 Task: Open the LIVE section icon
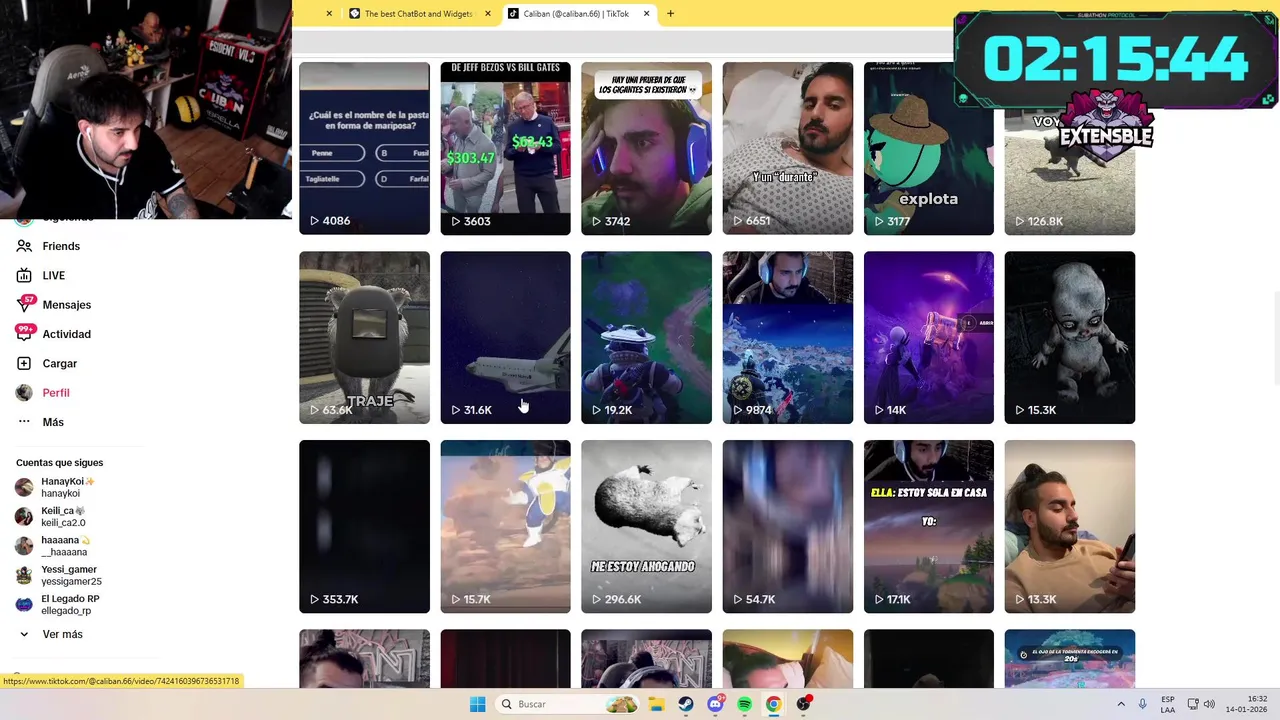coord(24,275)
